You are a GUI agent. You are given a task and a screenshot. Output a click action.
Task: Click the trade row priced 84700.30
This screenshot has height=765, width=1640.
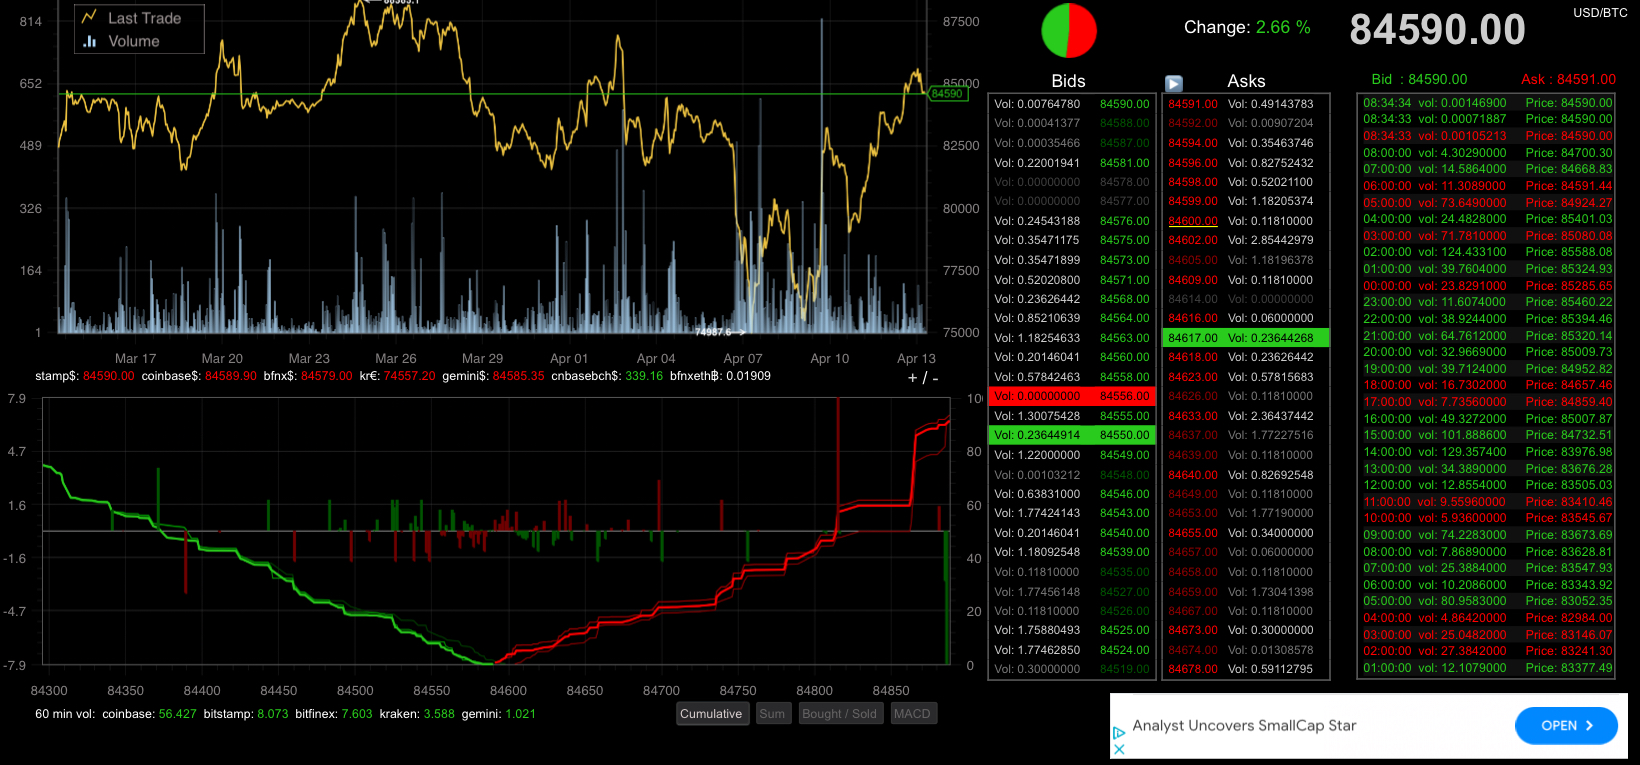click(x=1487, y=153)
